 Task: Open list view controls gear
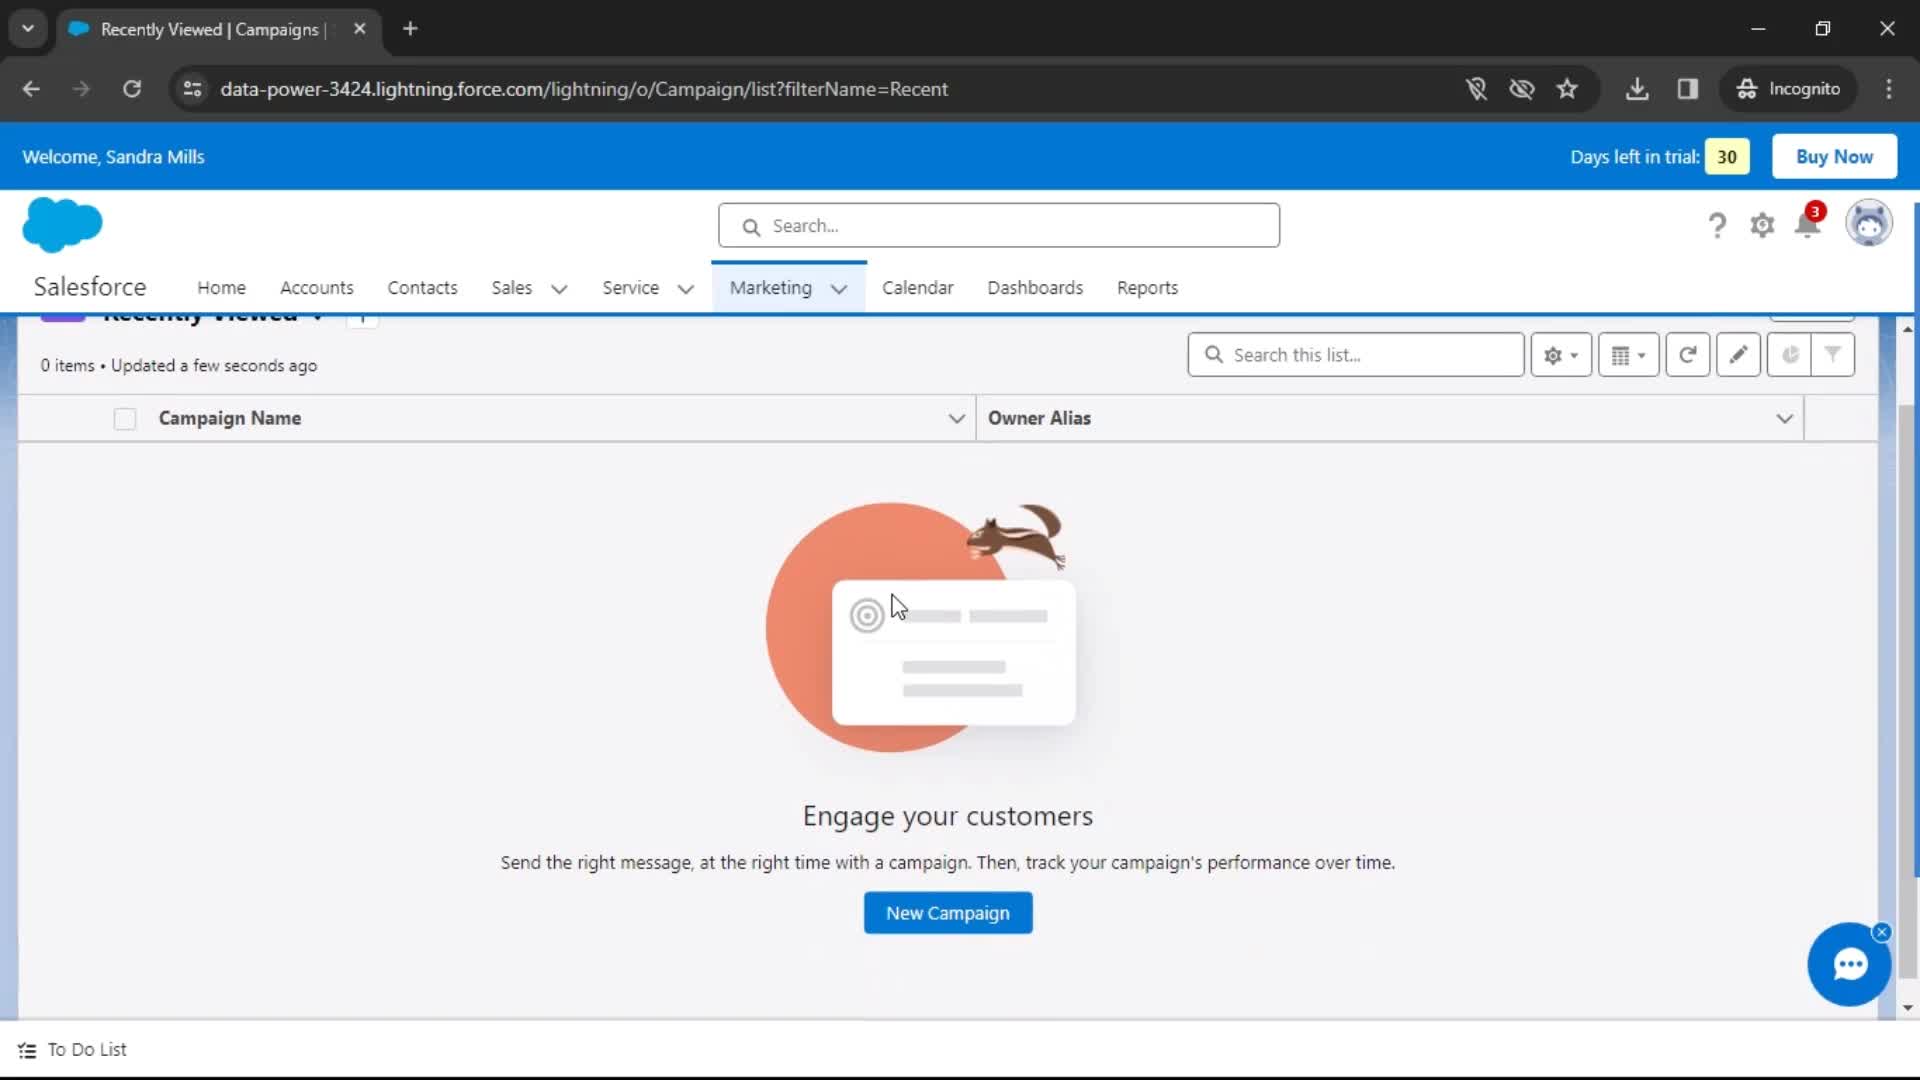(1561, 355)
